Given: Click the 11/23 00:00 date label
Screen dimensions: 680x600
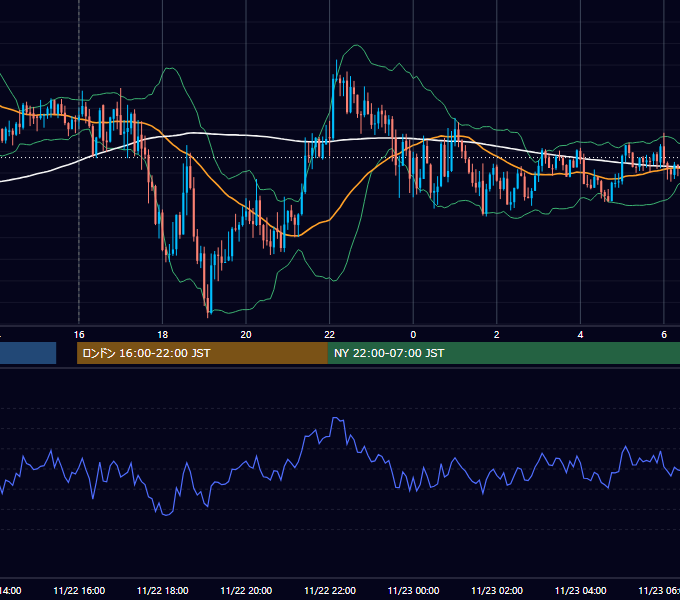Looking at the screenshot, I should (413, 590).
